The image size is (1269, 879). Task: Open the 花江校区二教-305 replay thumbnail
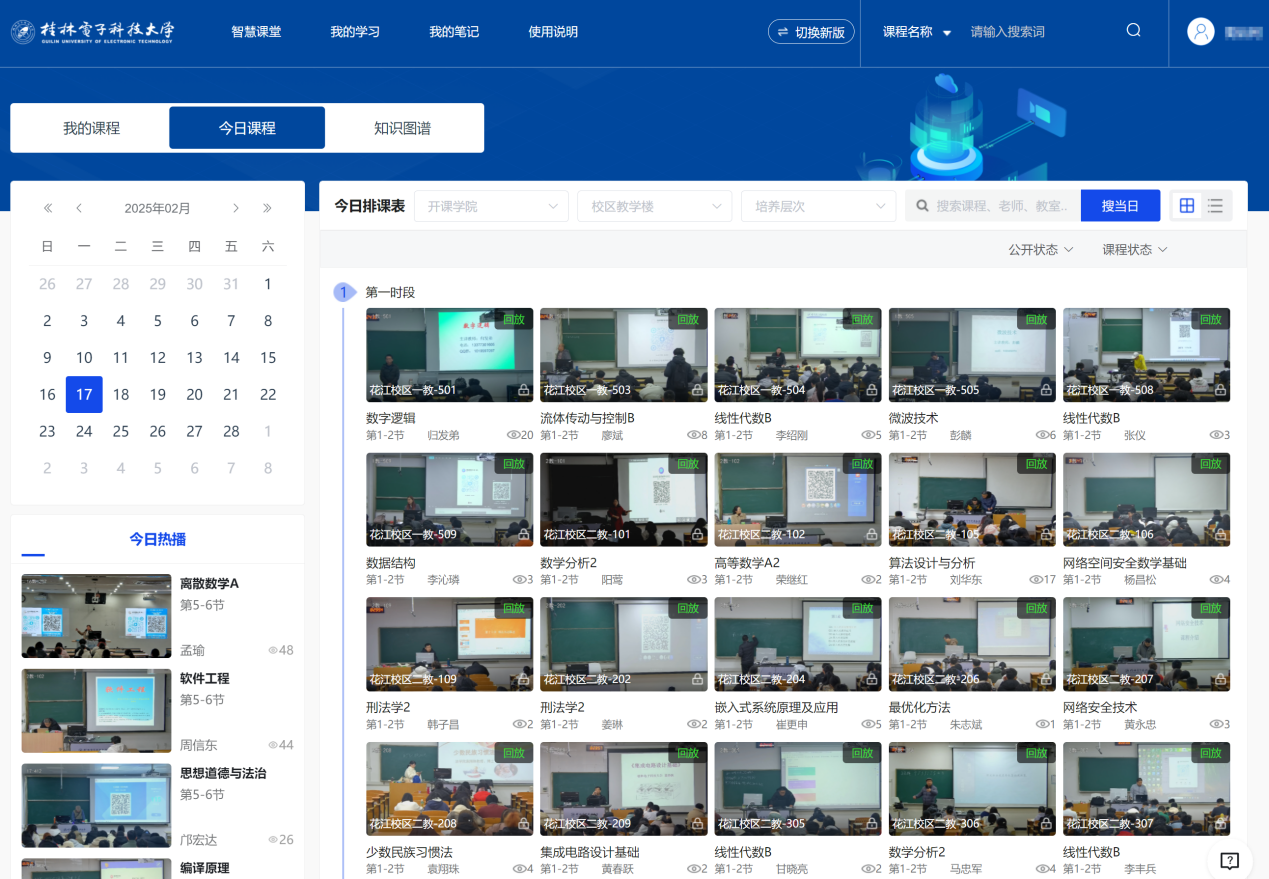(798, 789)
